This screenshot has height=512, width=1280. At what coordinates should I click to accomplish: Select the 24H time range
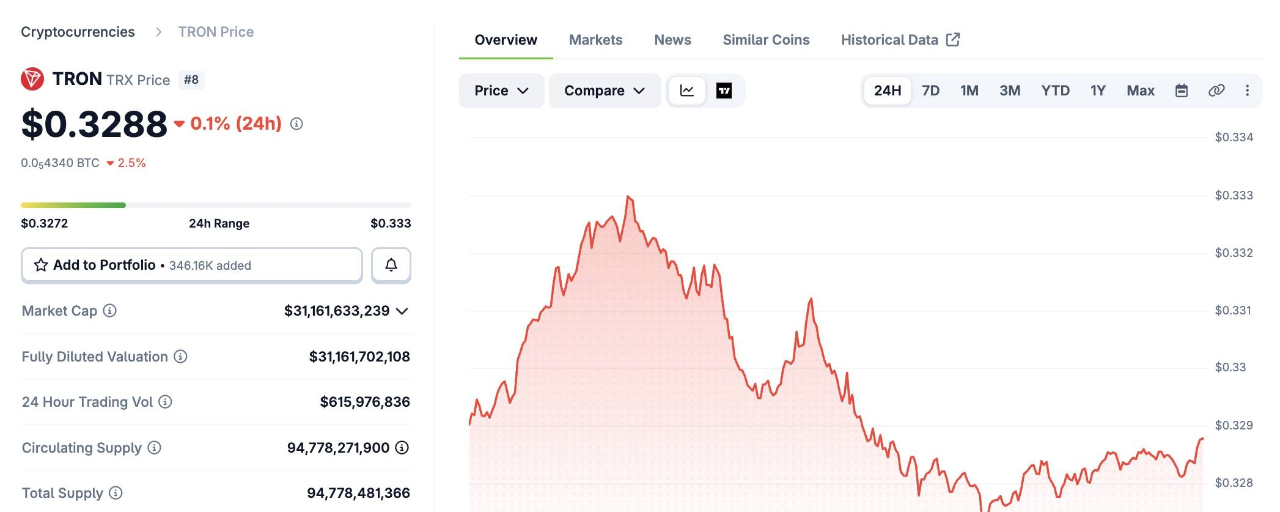[888, 91]
